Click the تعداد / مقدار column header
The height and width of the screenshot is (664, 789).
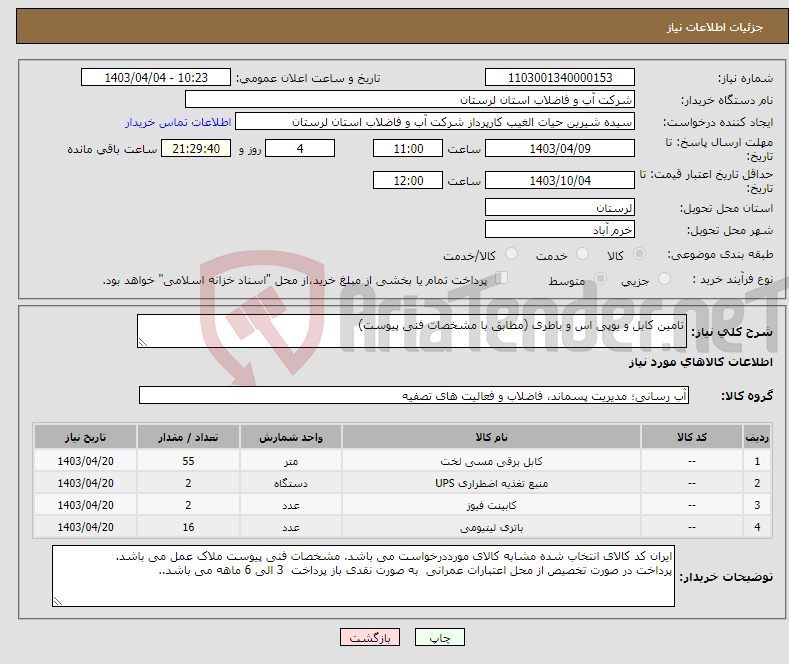point(188,437)
